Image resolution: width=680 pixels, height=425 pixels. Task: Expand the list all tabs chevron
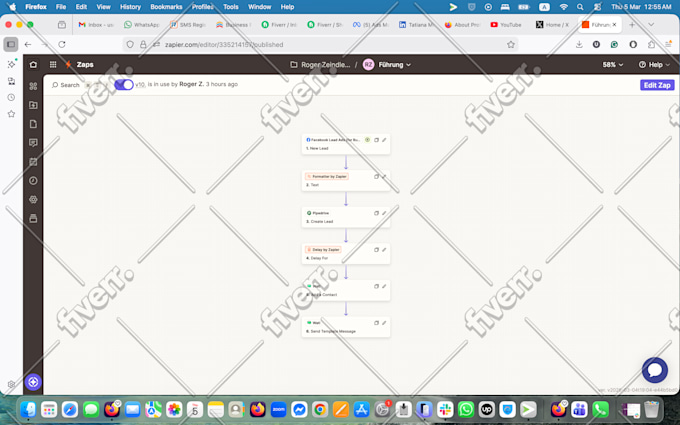tap(651, 25)
